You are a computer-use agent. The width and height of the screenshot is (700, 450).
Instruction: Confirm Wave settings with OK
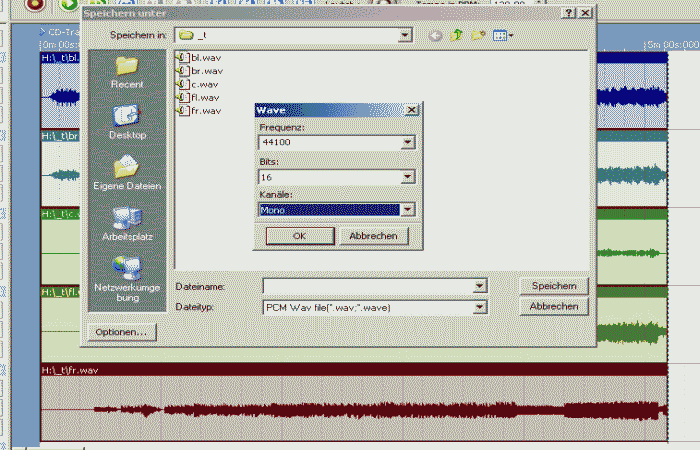coord(299,236)
